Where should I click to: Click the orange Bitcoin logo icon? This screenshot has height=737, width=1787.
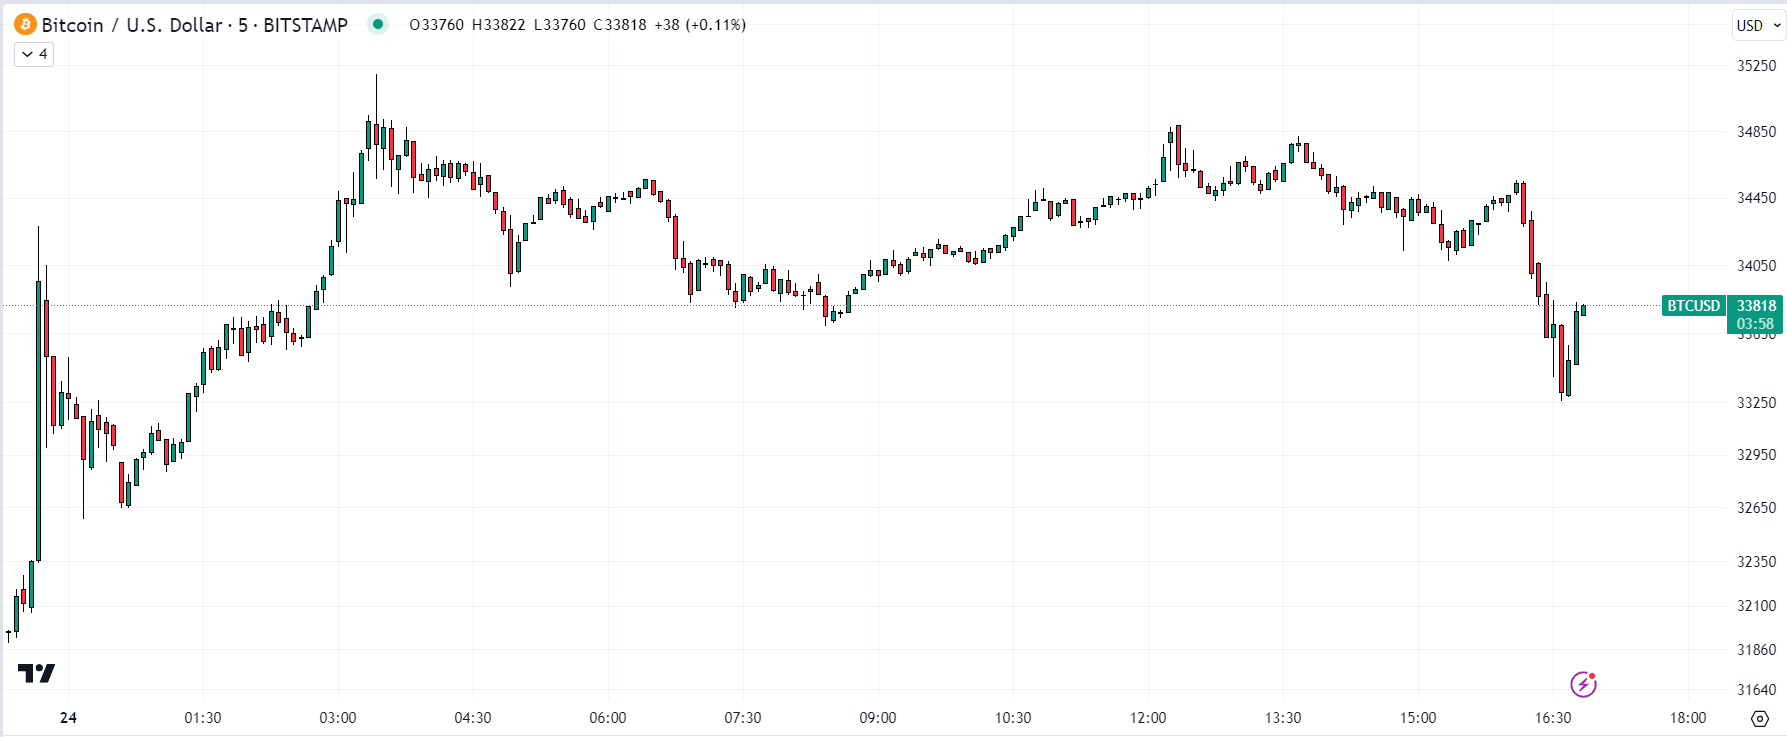pos(25,25)
